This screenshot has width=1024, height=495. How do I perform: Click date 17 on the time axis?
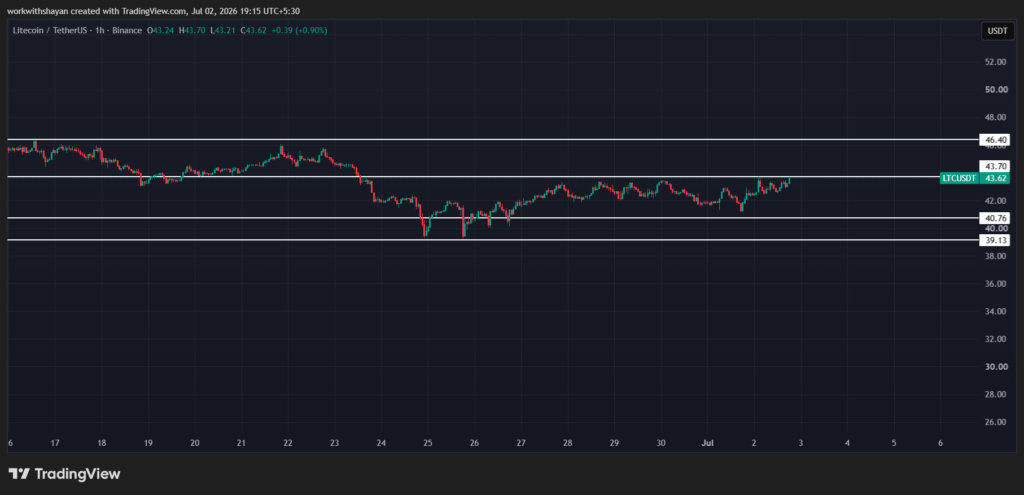(56, 443)
